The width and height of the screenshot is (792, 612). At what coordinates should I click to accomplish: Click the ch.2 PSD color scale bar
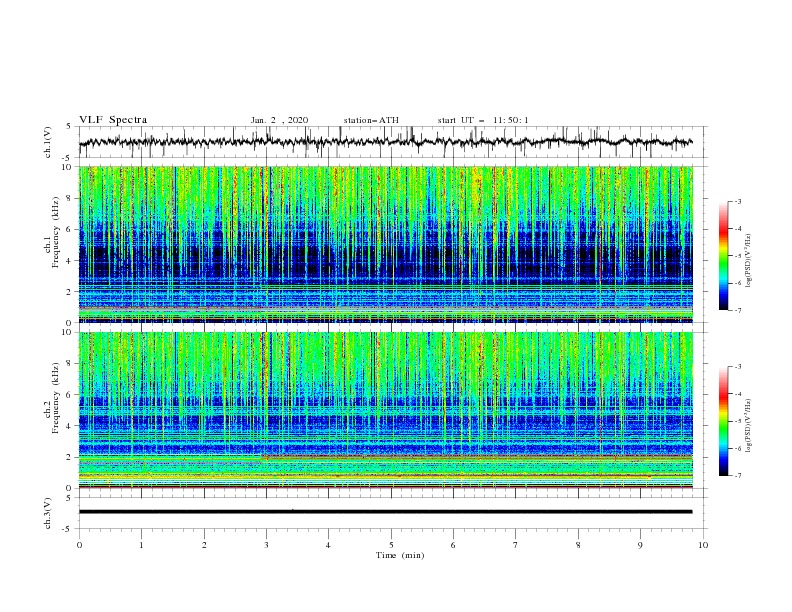click(x=723, y=421)
